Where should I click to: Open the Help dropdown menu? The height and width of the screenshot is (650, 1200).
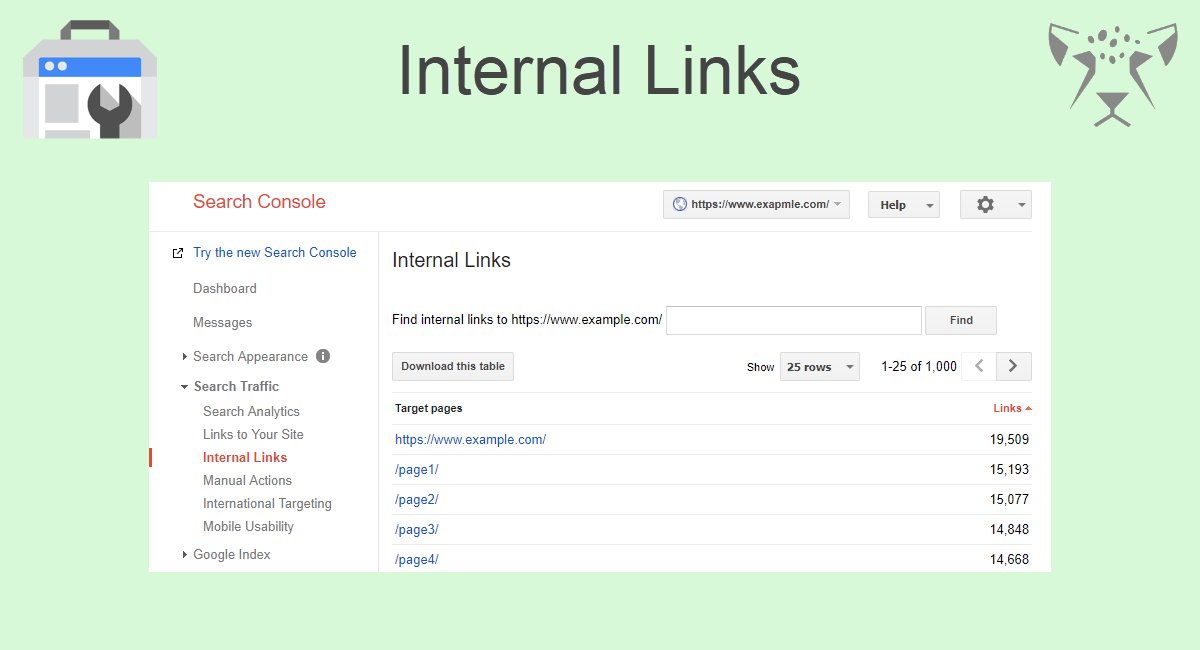point(904,205)
